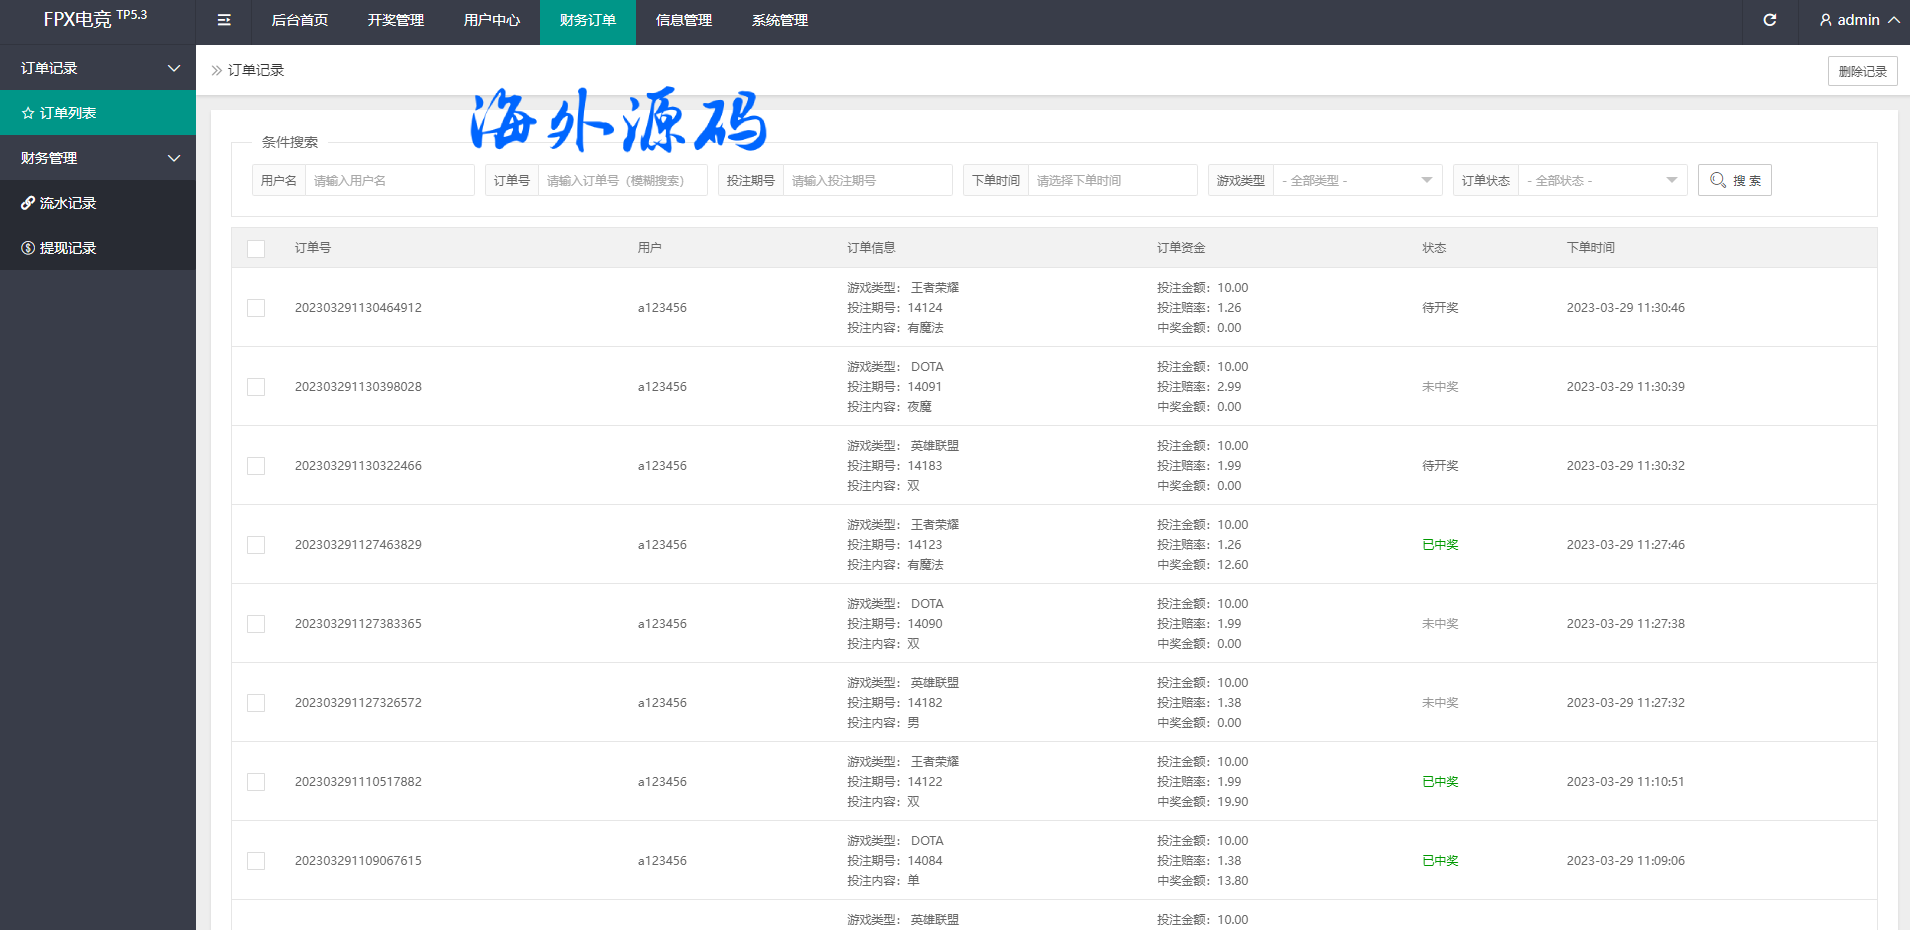This screenshot has width=1910, height=930.
Task: Click the link icon beside 流水记录
Action: [x=28, y=203]
